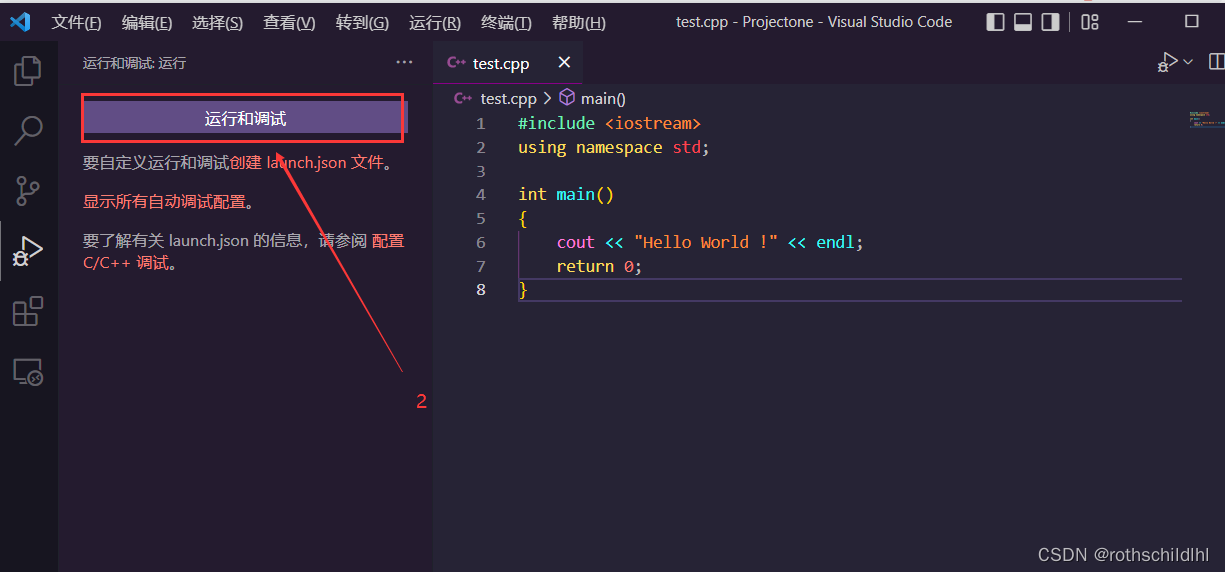Viewport: 1225px width, 572px height.
Task: Click the 创建 launch.json 文件 link
Action: [x=307, y=162]
